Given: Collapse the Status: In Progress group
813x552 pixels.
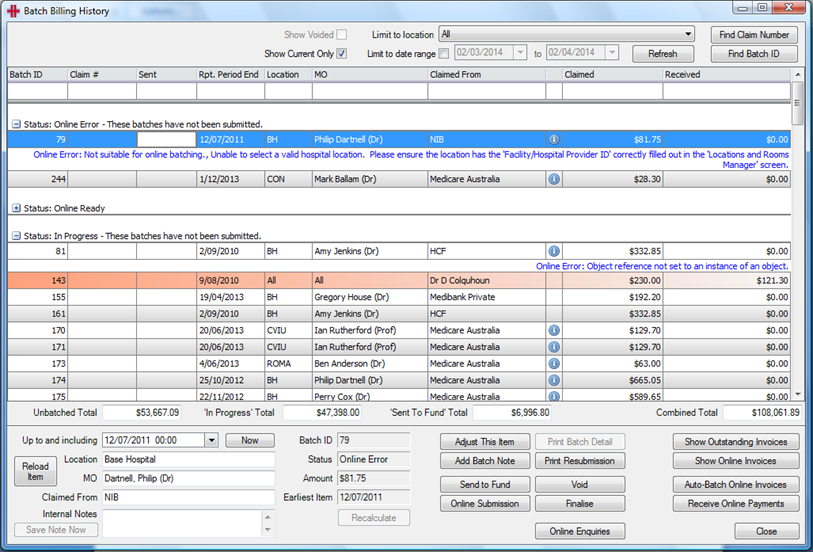Looking at the screenshot, I should (x=16, y=236).
